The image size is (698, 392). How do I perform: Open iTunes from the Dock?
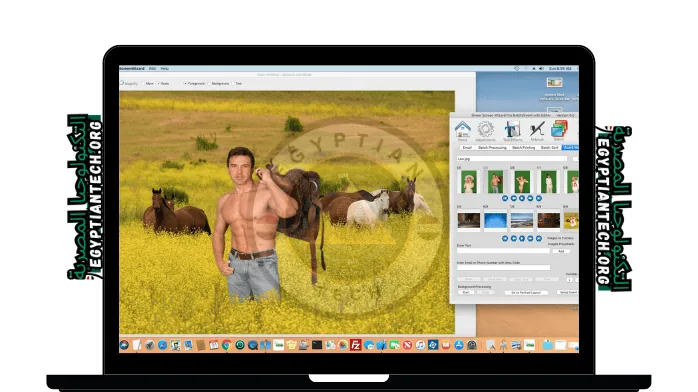(x=420, y=345)
